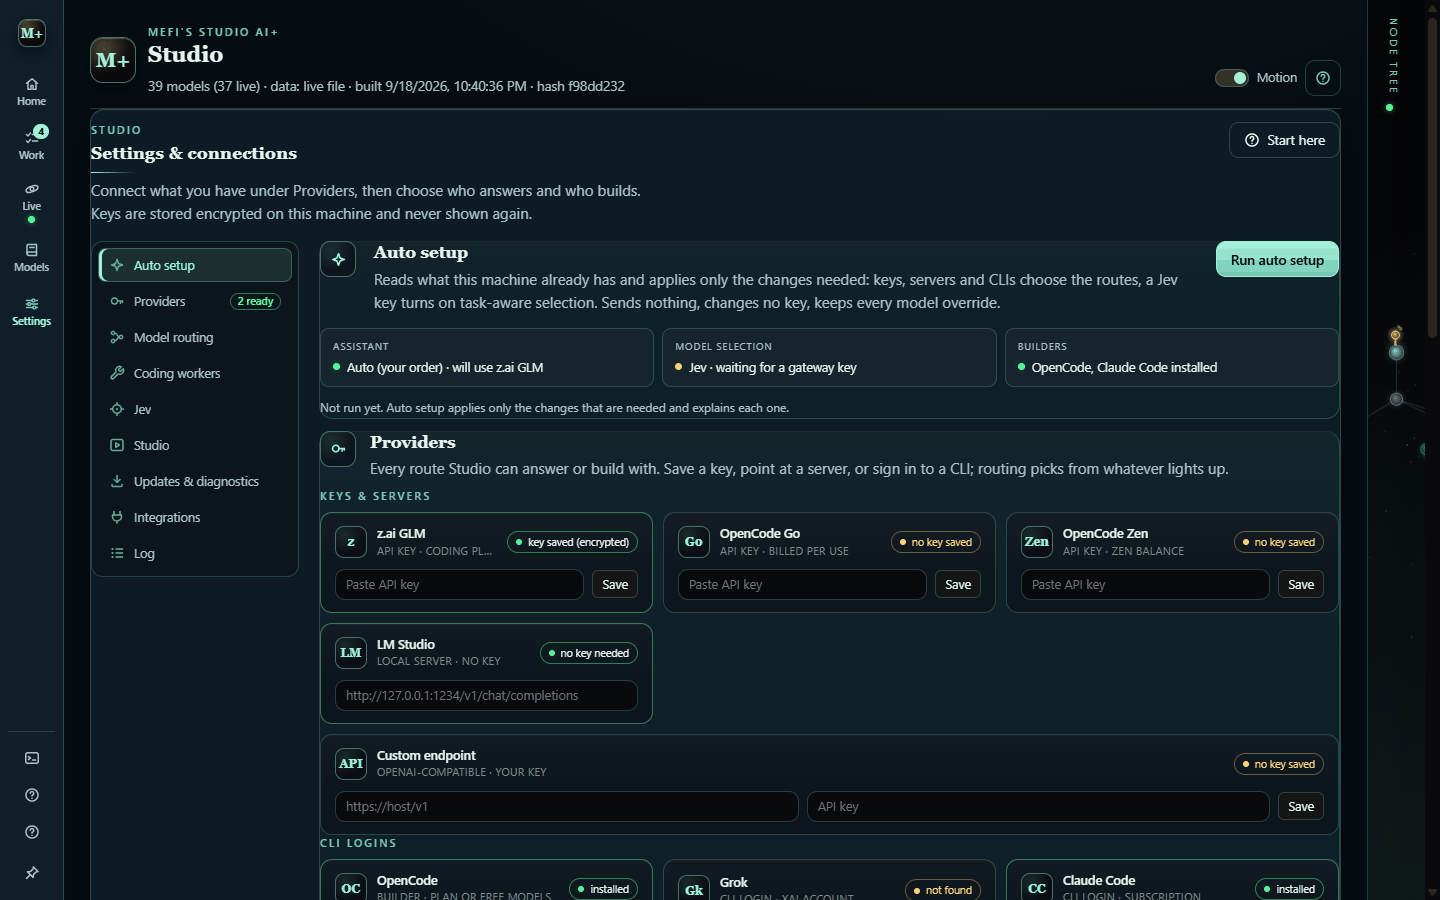Open the Models section icon
Screen dimensions: 1440x900
(x=31, y=257)
